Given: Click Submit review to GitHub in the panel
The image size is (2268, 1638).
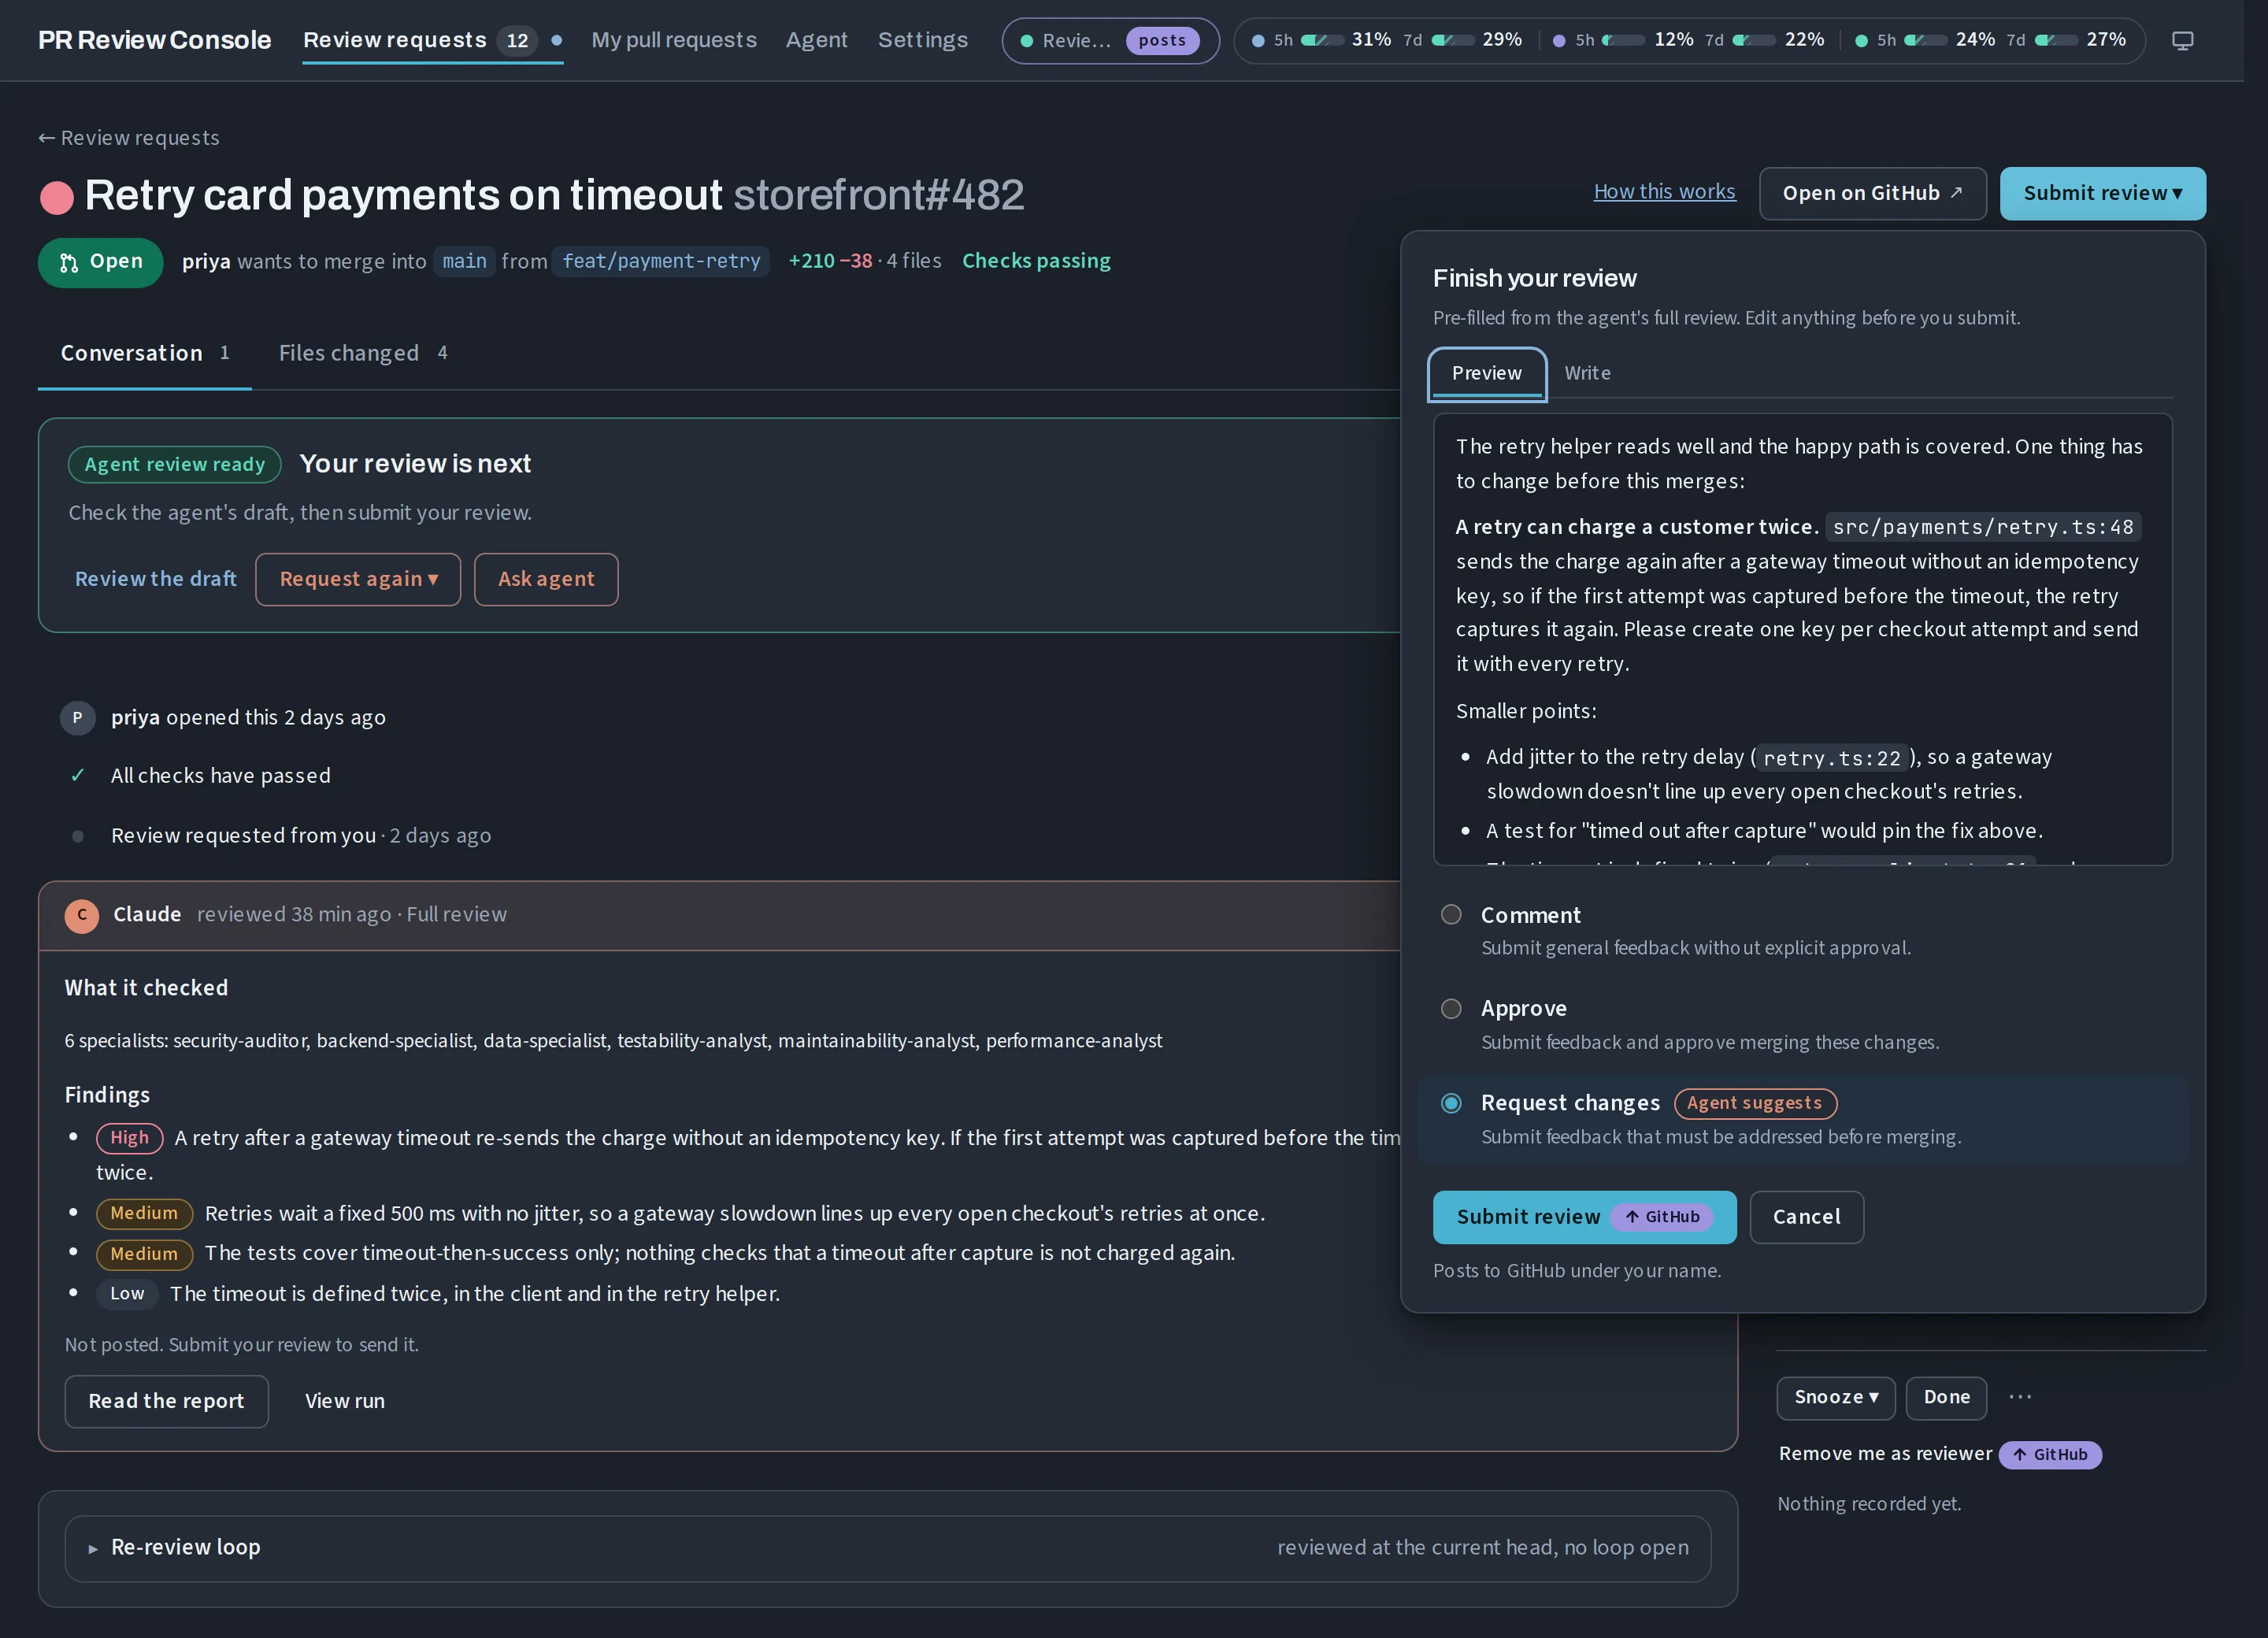Looking at the screenshot, I should coord(1584,1218).
